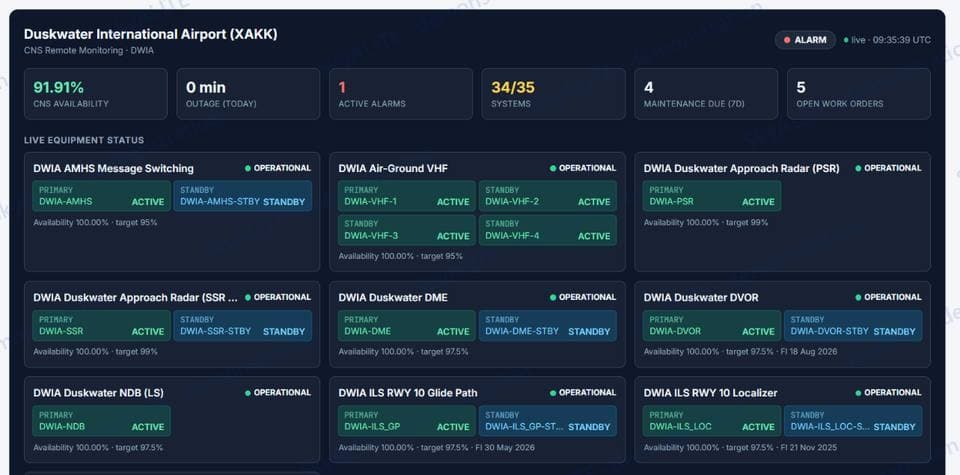Screen dimensions: 960x475
Task: Open DWIA ILS RWY 10 Localizer title
Action: click(710, 394)
